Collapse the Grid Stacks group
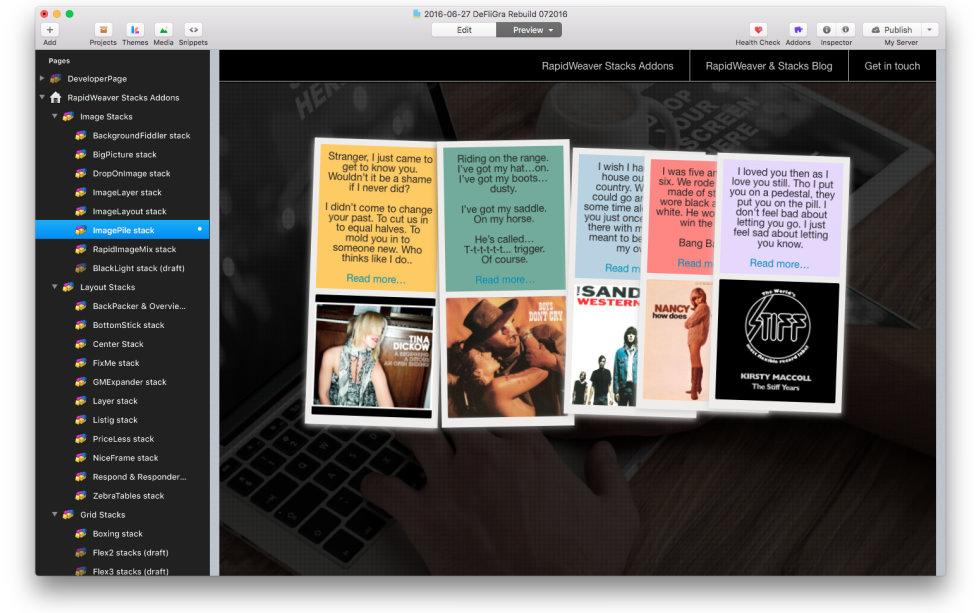 click(x=54, y=514)
